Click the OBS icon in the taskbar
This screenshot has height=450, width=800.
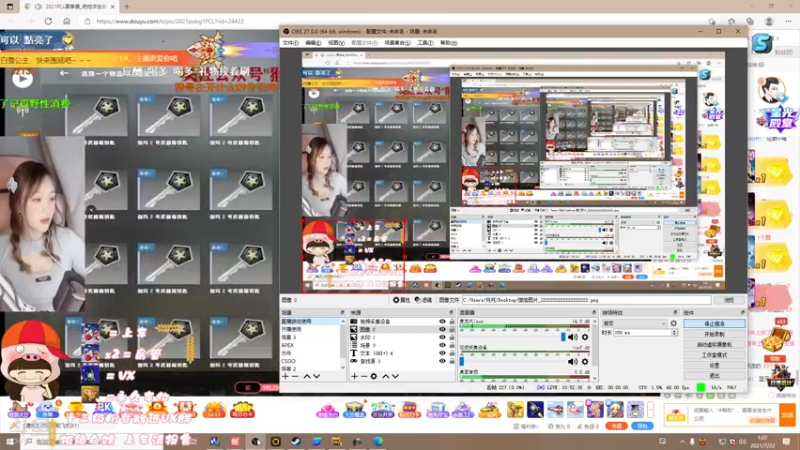(256, 441)
